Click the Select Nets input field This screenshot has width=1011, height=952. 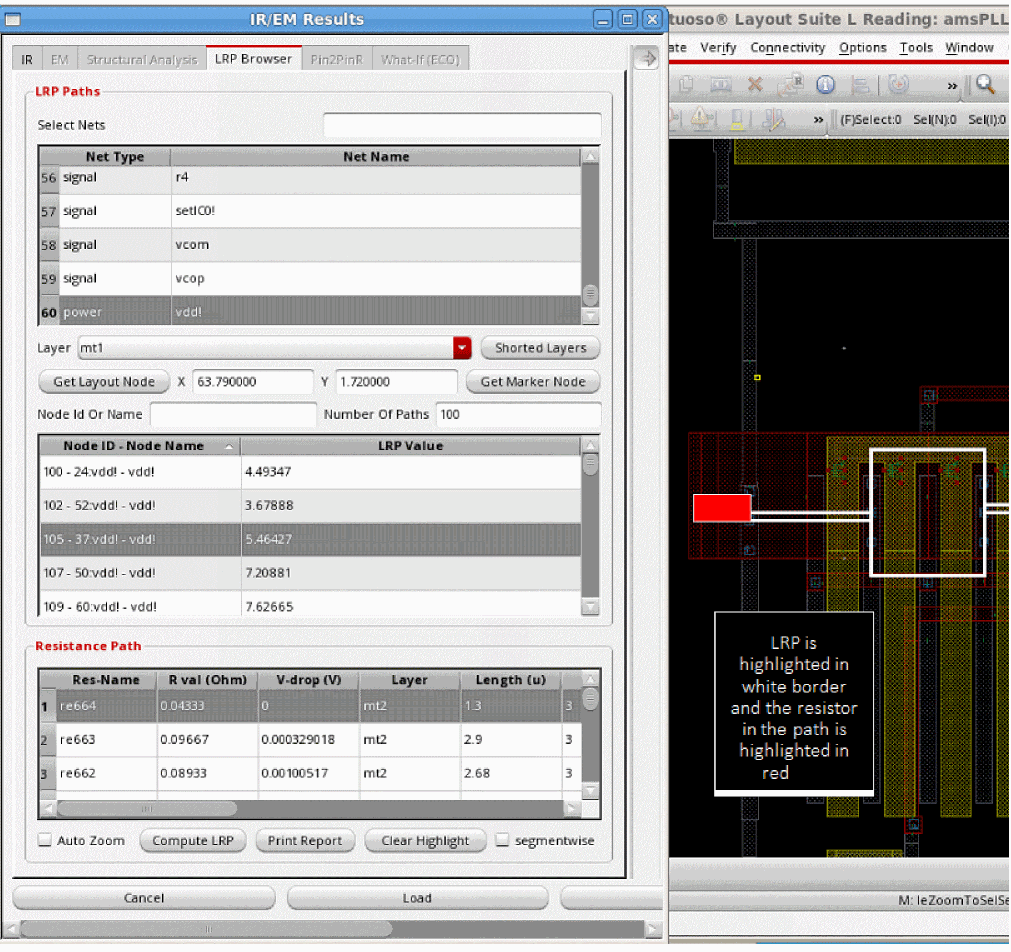[x=461, y=126]
